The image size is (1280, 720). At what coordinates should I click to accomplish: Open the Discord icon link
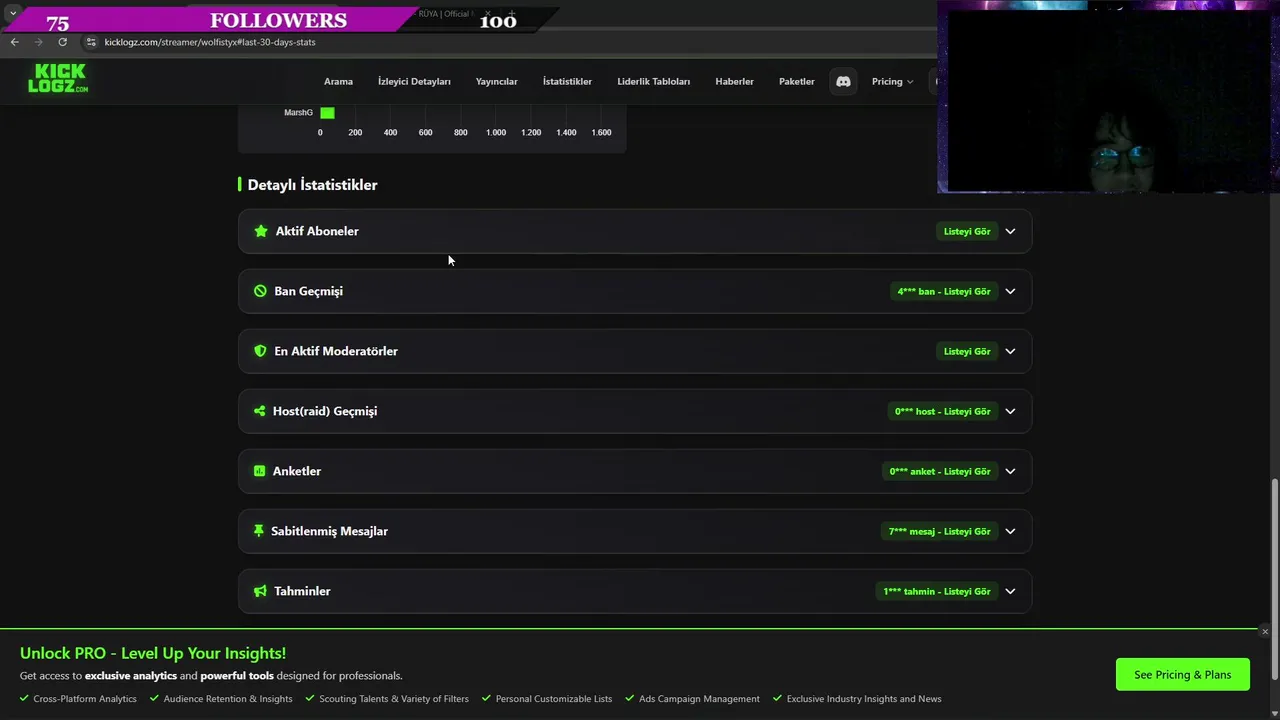[843, 81]
